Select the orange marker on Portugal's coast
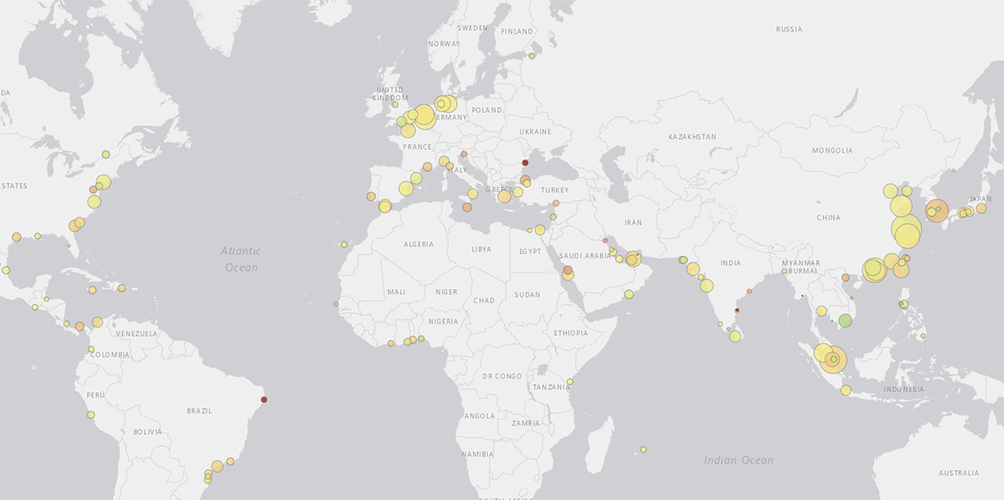 tap(371, 196)
